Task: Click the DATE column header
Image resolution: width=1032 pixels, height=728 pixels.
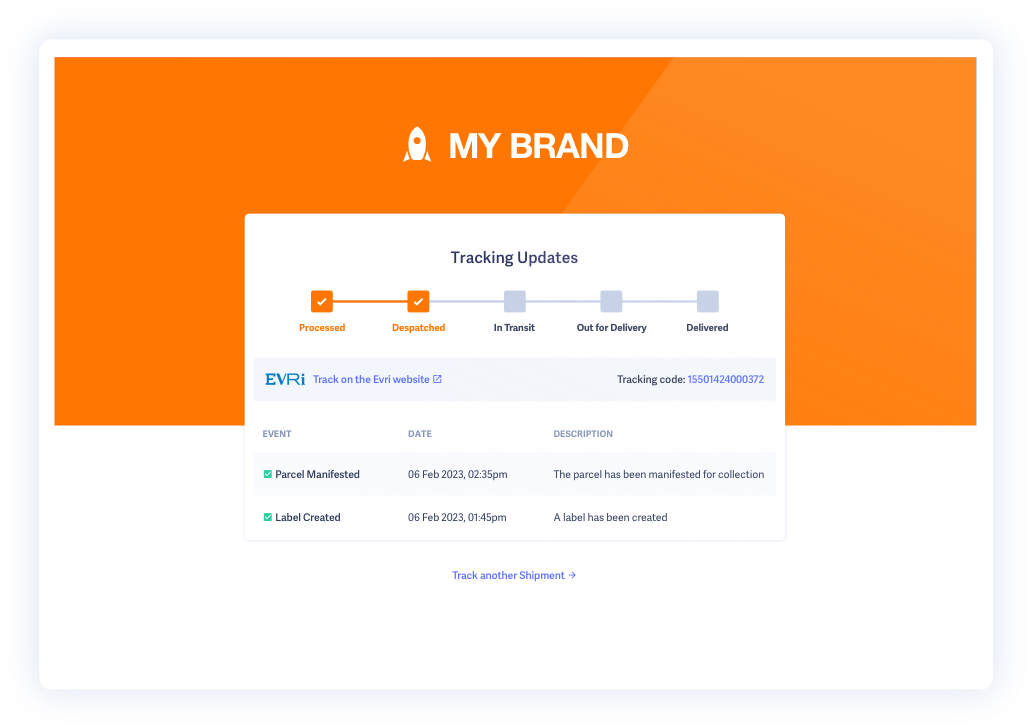Action: [420, 434]
